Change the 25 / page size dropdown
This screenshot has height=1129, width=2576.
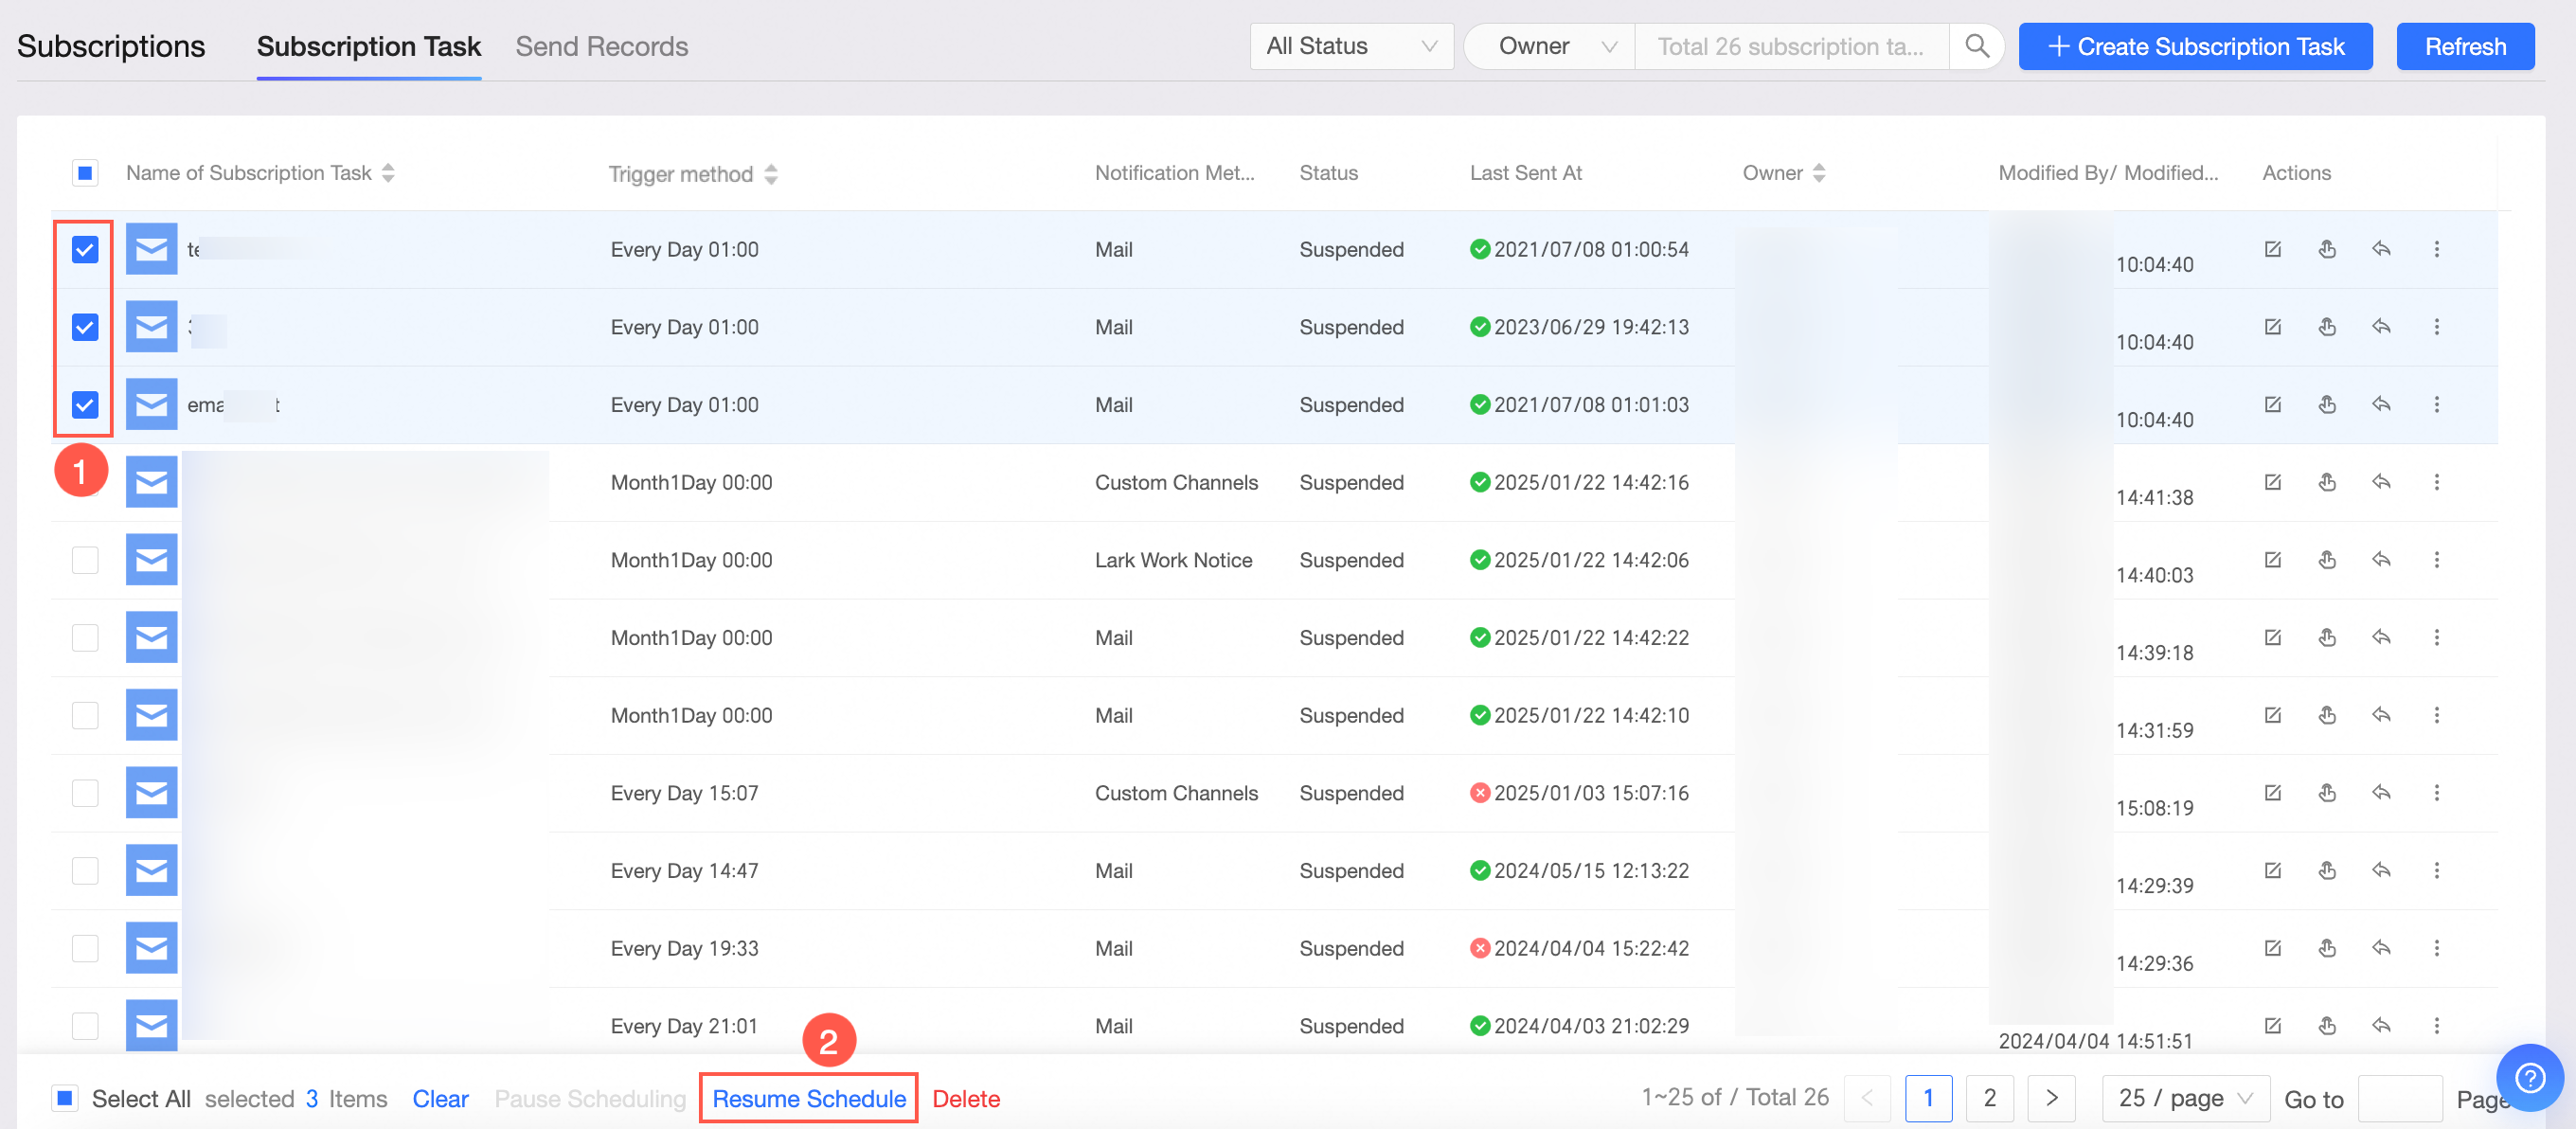pos(2185,1098)
